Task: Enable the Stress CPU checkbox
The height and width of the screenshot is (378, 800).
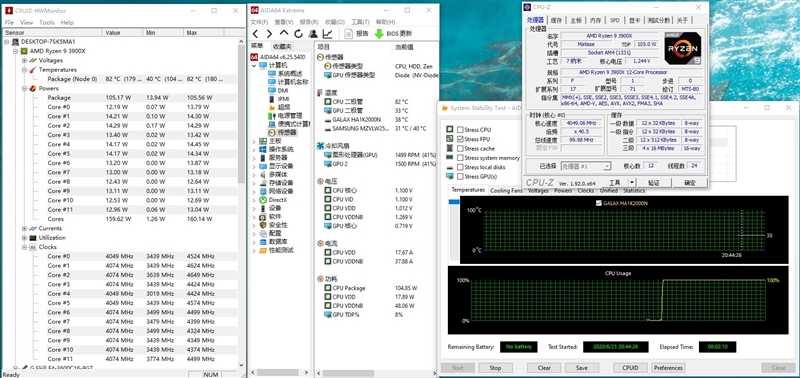Action: coord(460,130)
